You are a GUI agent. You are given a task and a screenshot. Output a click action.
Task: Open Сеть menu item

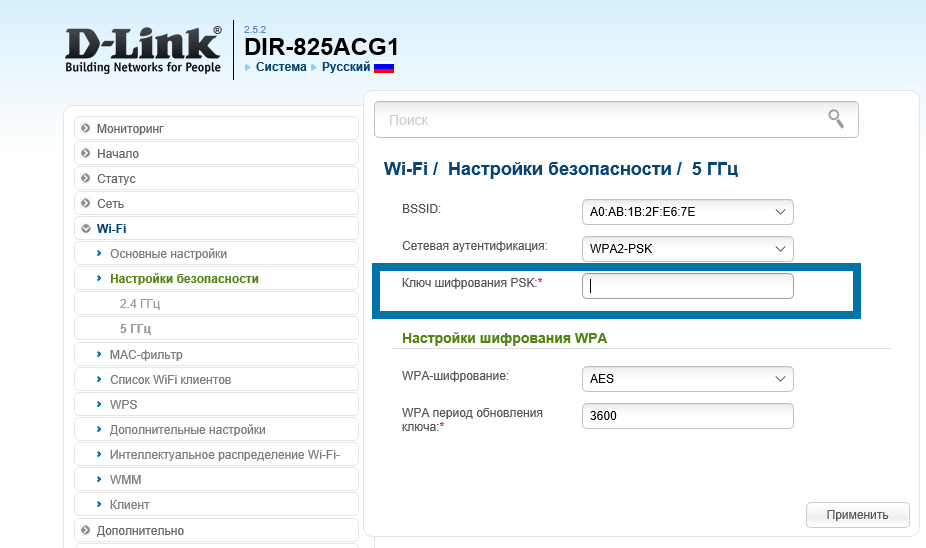point(216,203)
